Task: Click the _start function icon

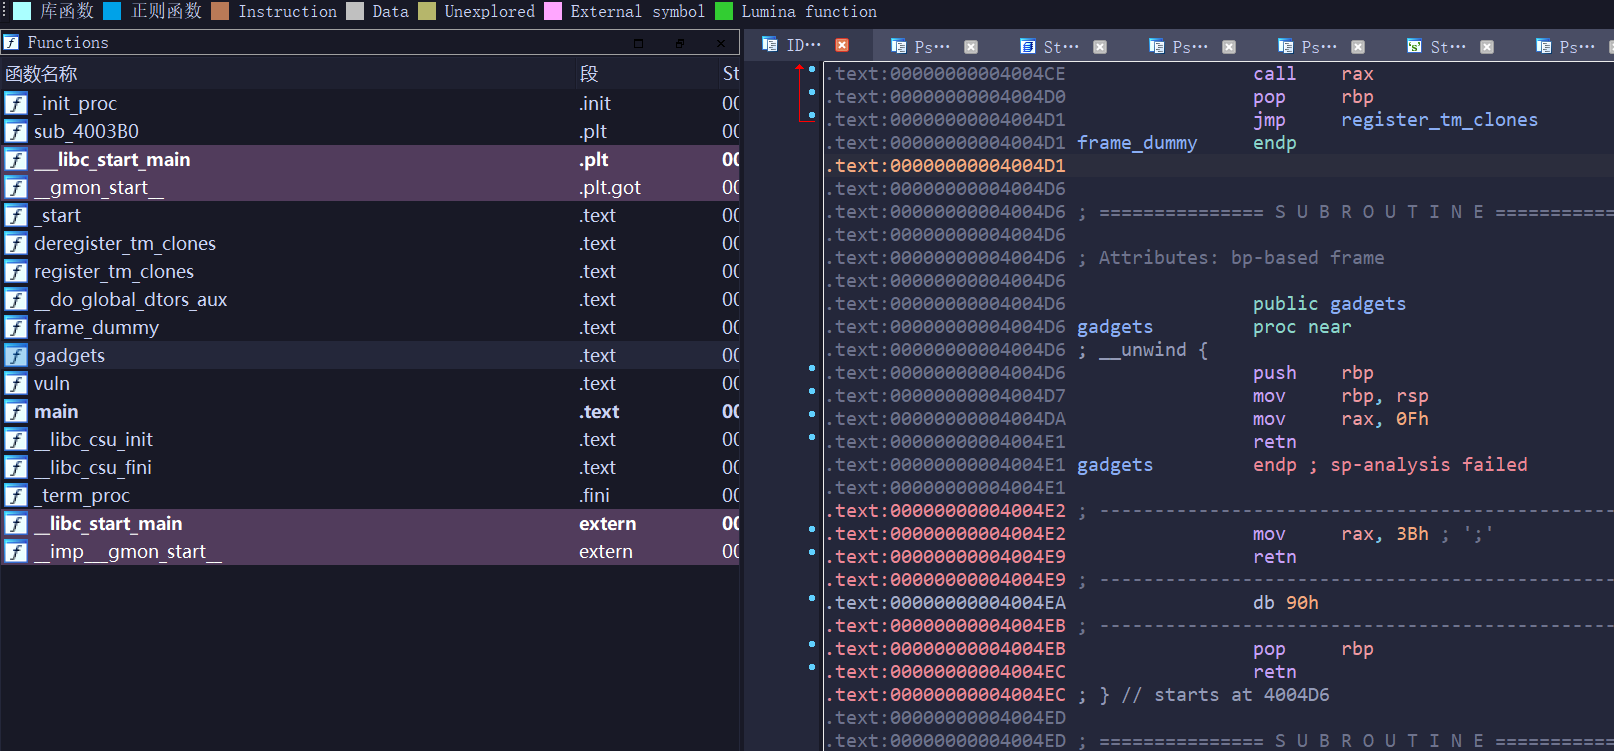Action: point(16,215)
